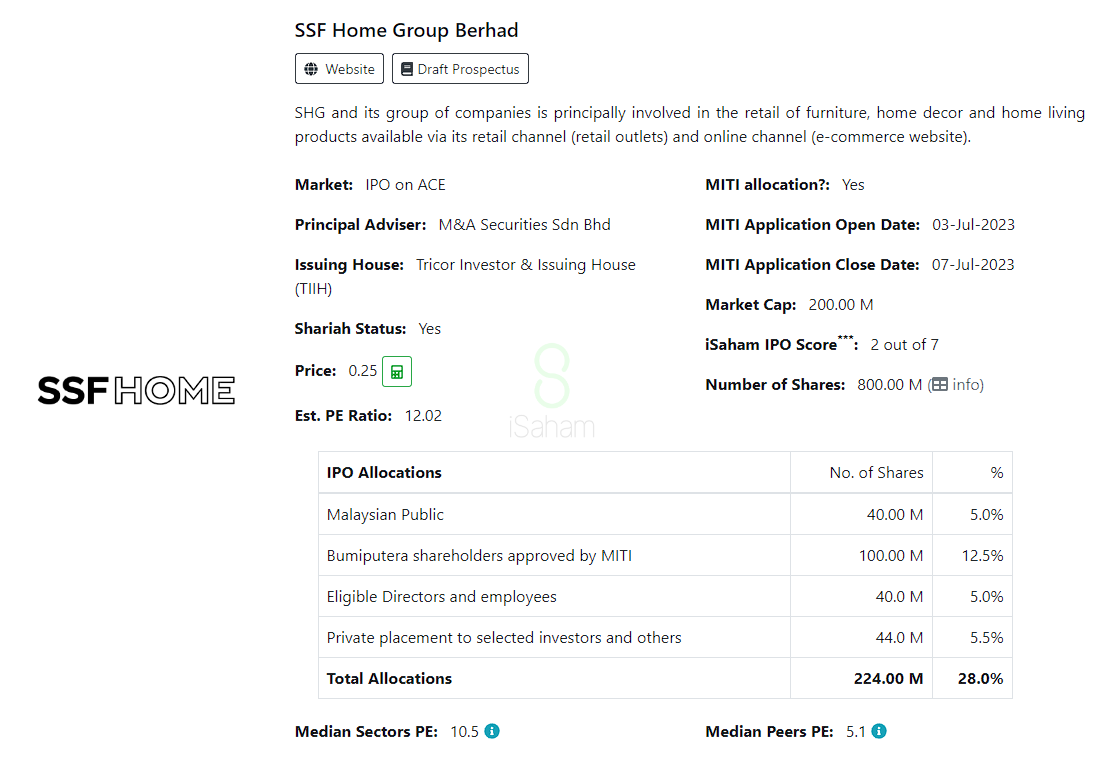Click the SSF HOME company logo

pyautogui.click(x=136, y=390)
